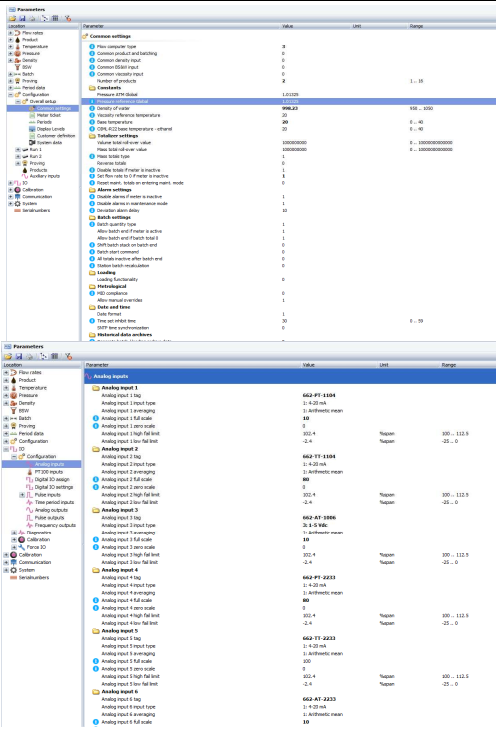Expand the Pulse inputs node

click(22, 495)
